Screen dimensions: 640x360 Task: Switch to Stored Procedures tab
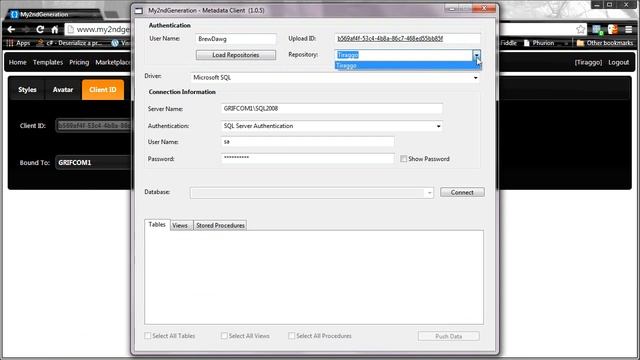220,225
